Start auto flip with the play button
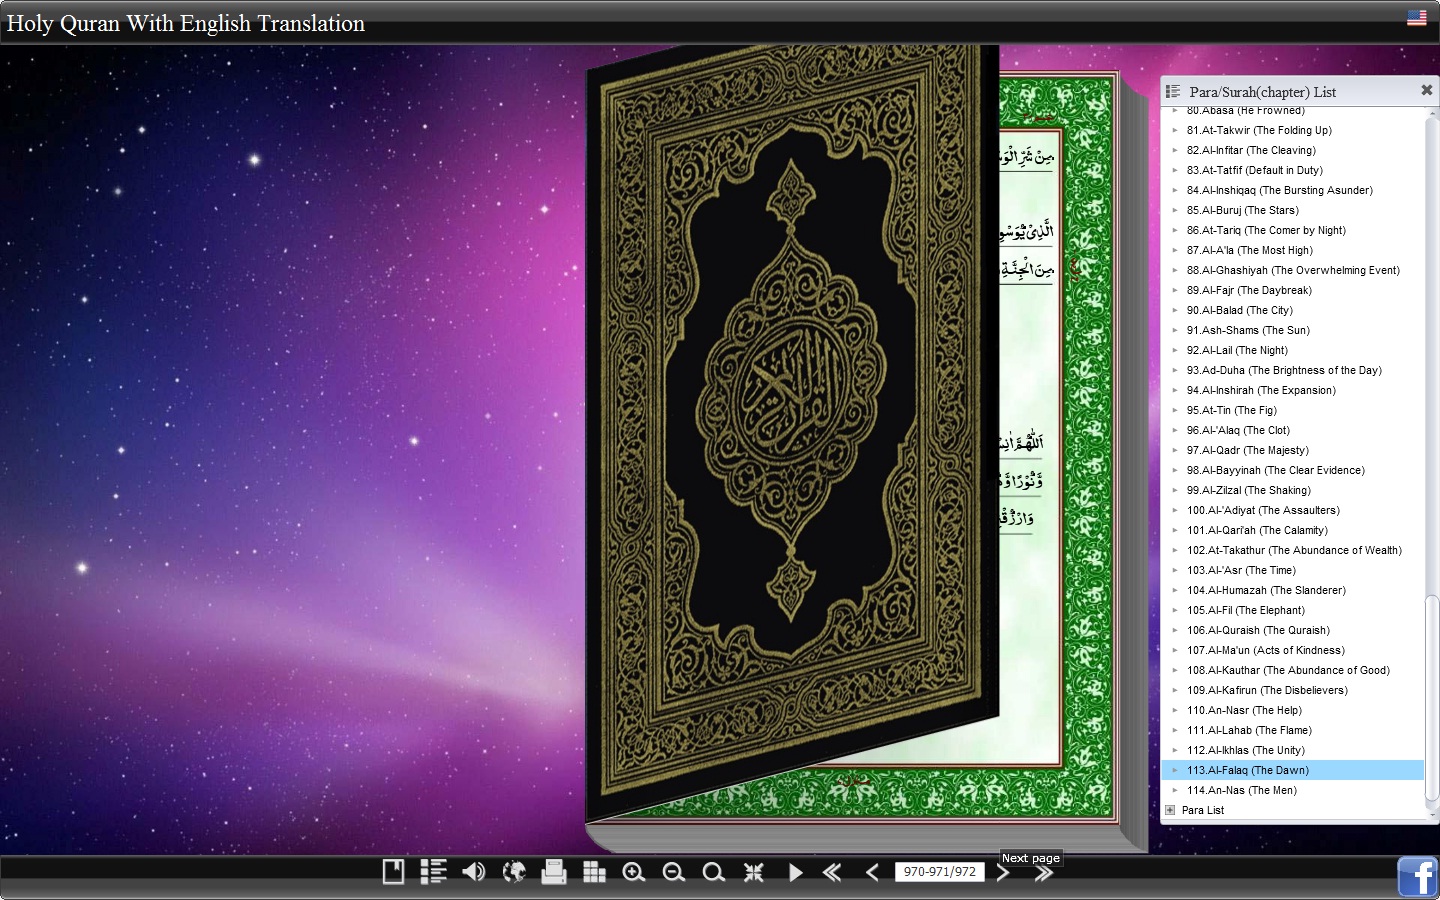Screen dimensions: 1440x900 796,872
